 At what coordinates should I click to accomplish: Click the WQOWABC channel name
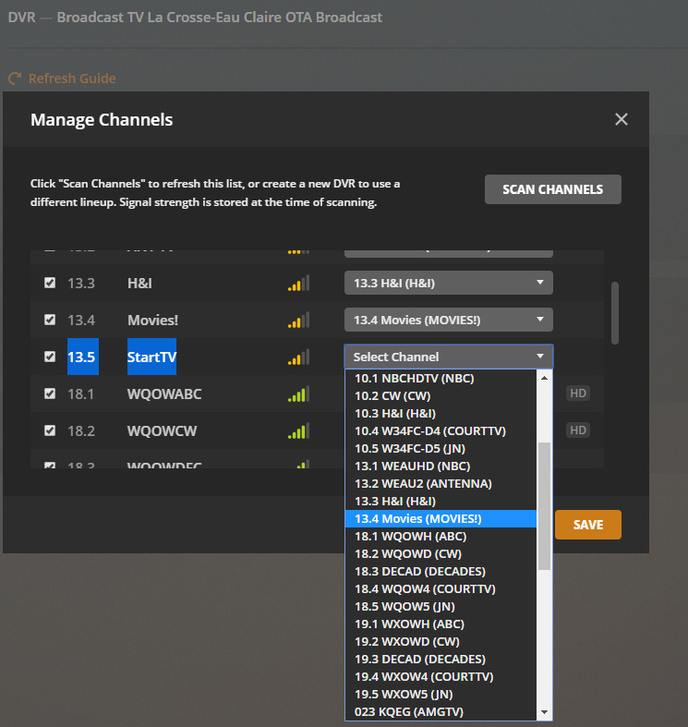(x=164, y=394)
